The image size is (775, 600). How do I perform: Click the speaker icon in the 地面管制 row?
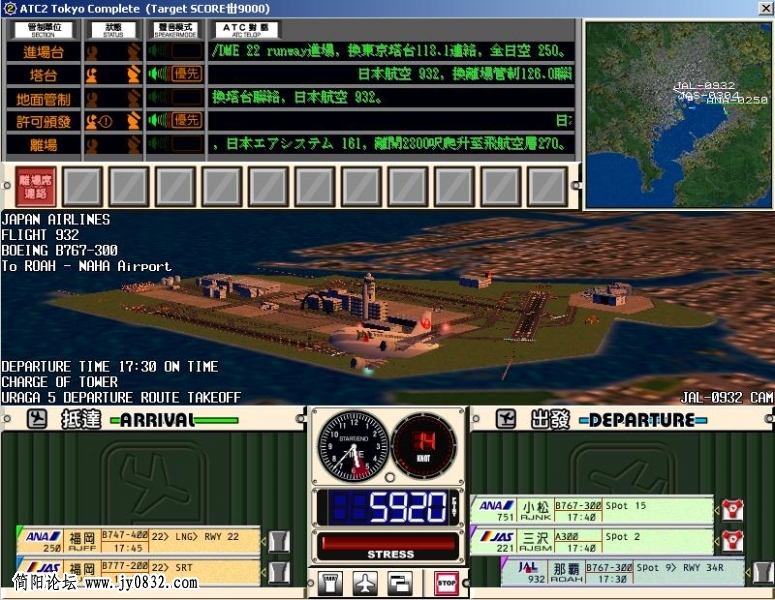158,97
